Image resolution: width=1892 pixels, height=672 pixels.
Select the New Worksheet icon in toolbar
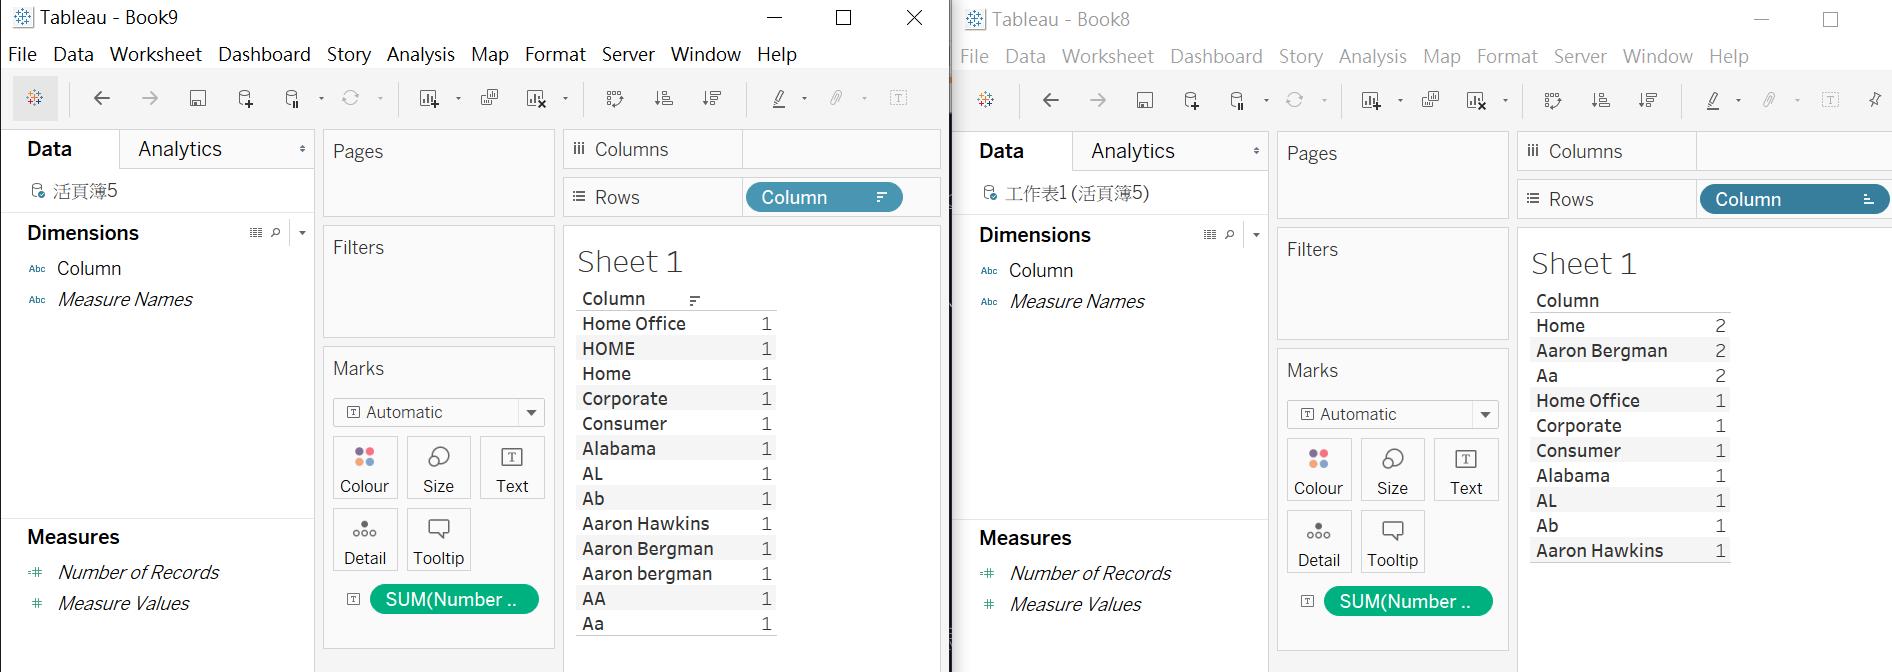click(431, 98)
